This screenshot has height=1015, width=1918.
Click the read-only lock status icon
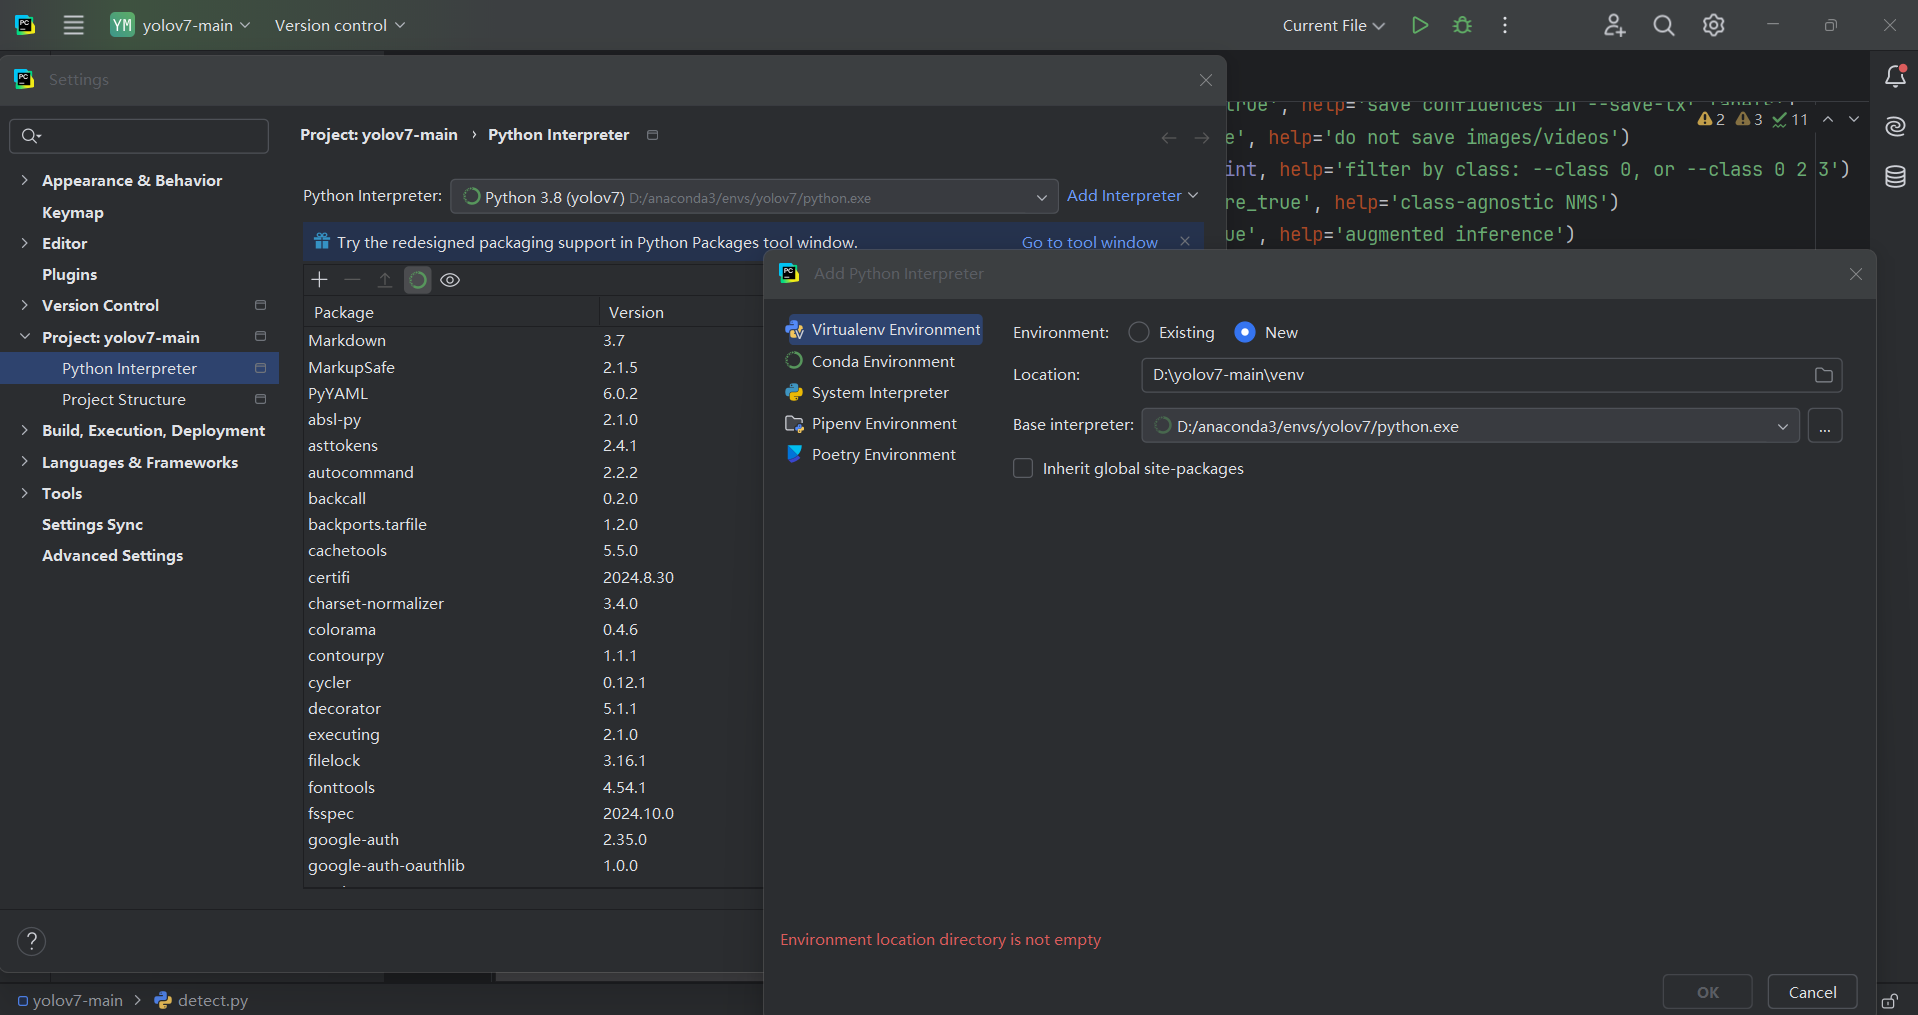(x=1890, y=1000)
